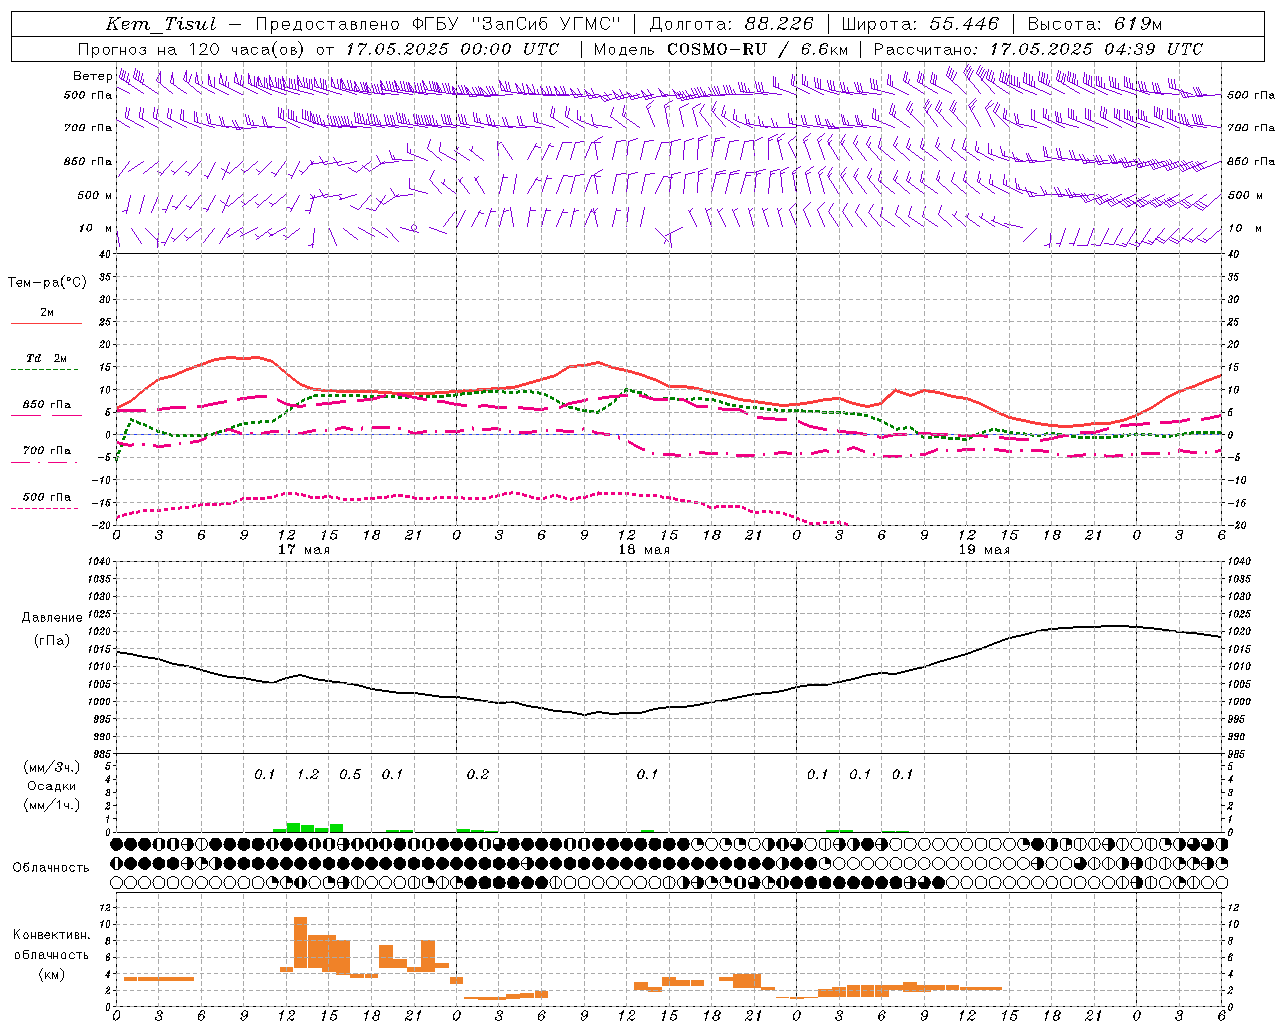This screenshot has height=1024, width=1280.
Task: Click the (км) unit under convective cloudiness
Action: tap(52, 974)
